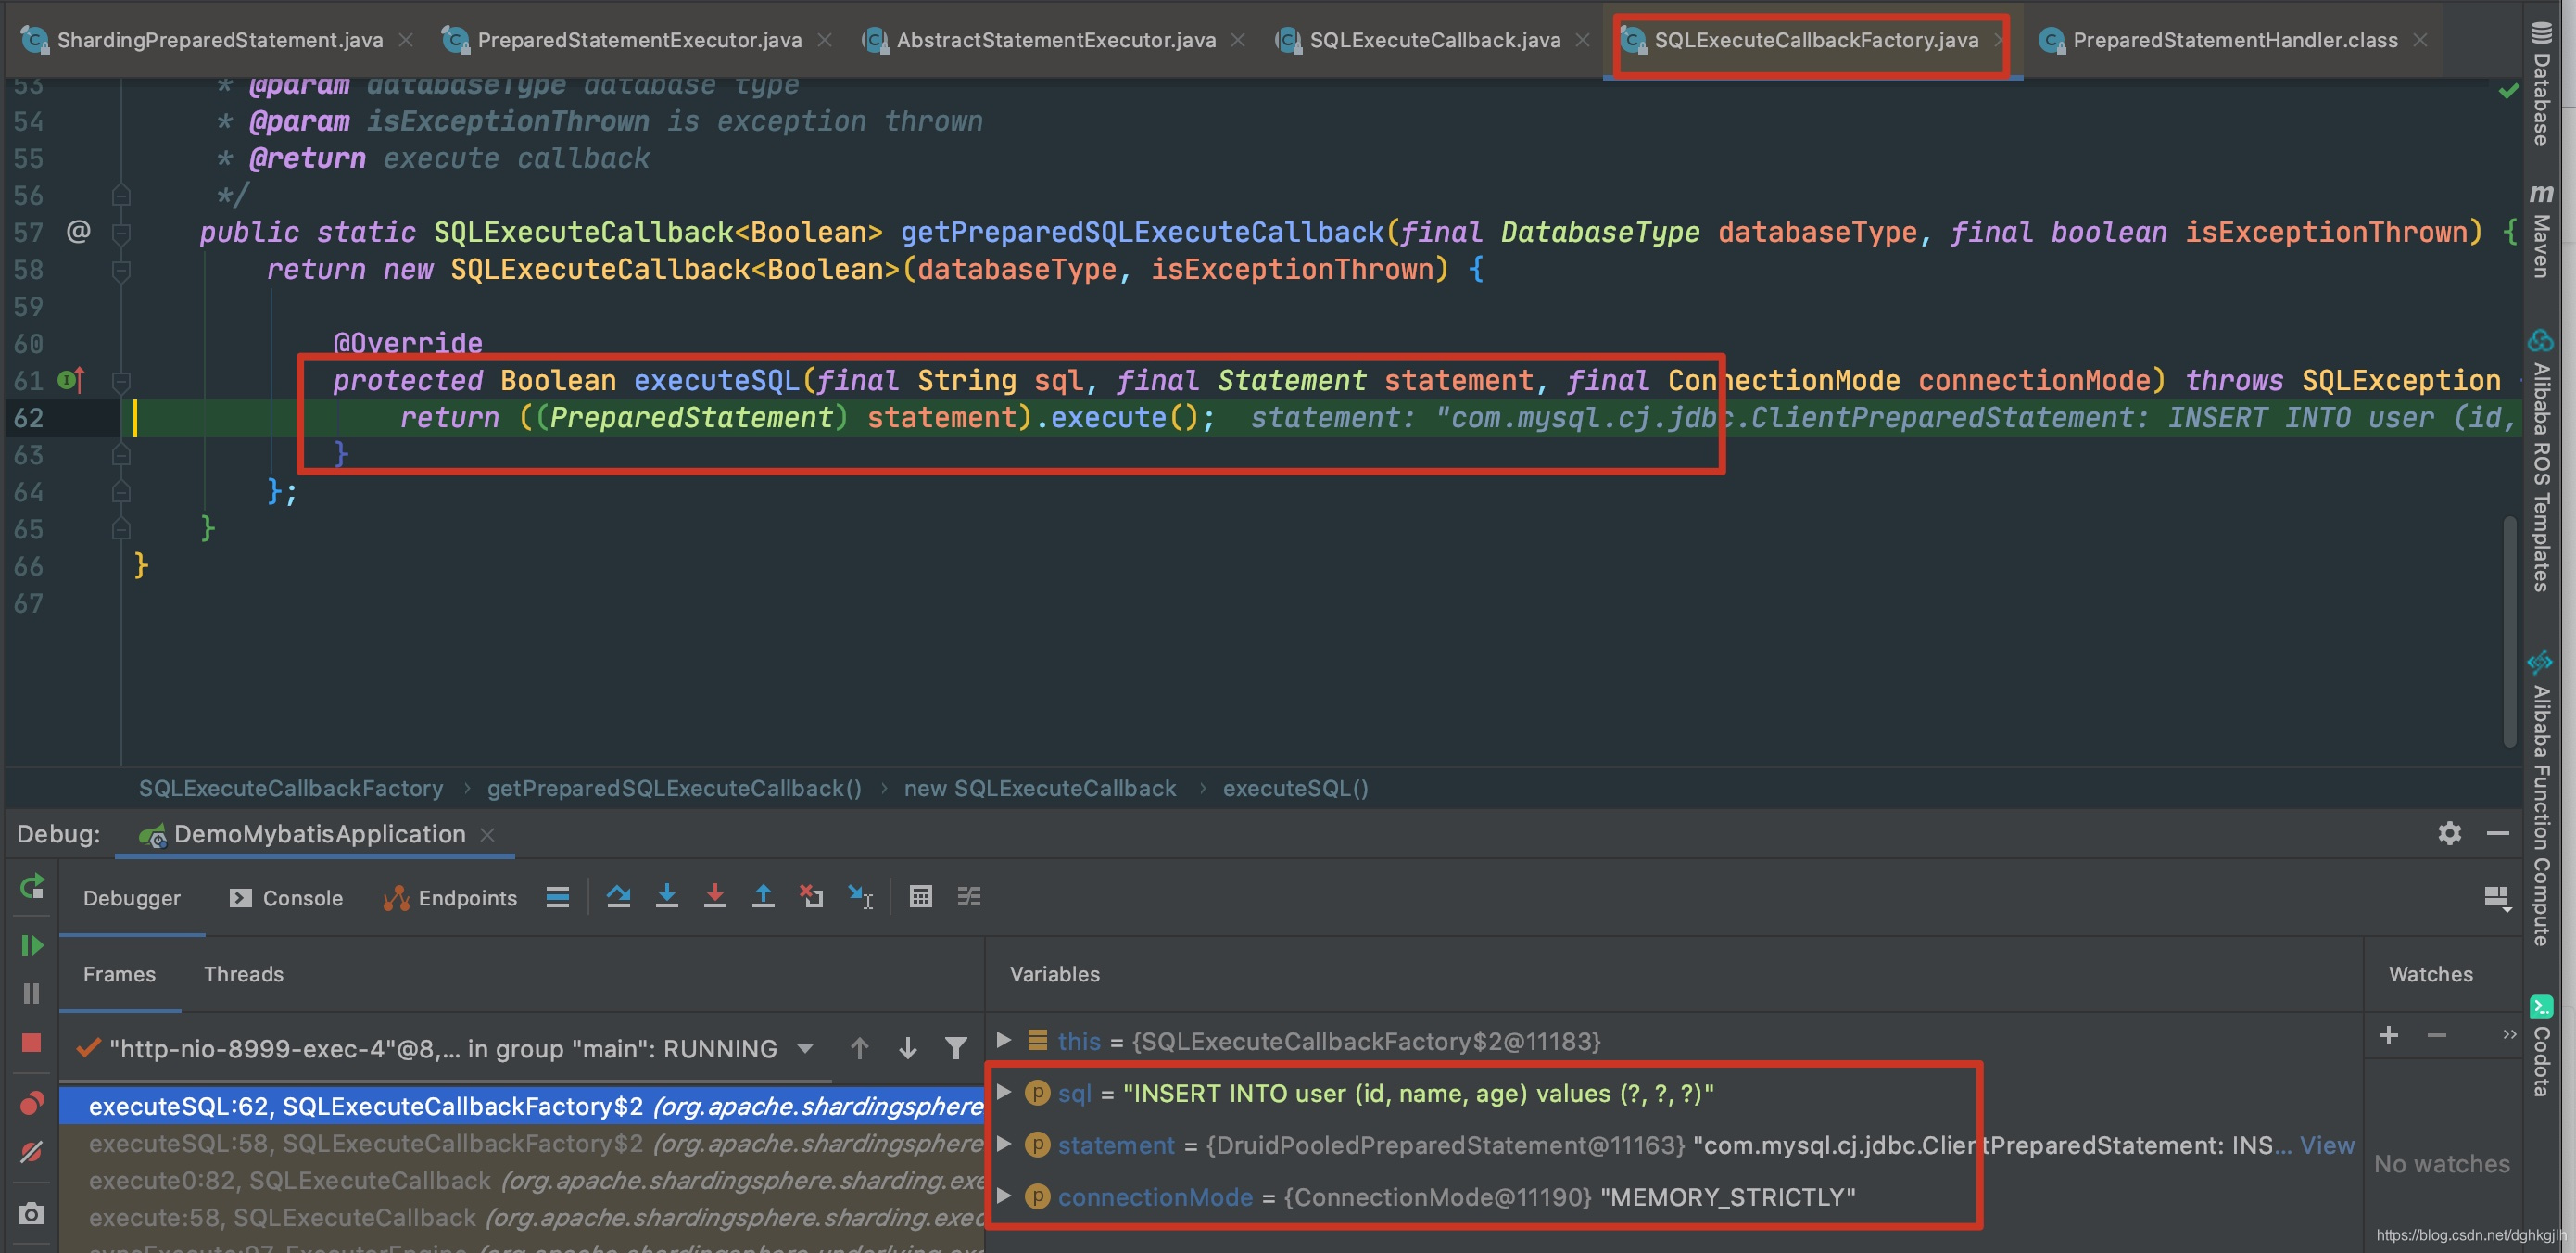Collapse method fold marker at line 57
This screenshot has height=1253, width=2576.
pyautogui.click(x=121, y=233)
